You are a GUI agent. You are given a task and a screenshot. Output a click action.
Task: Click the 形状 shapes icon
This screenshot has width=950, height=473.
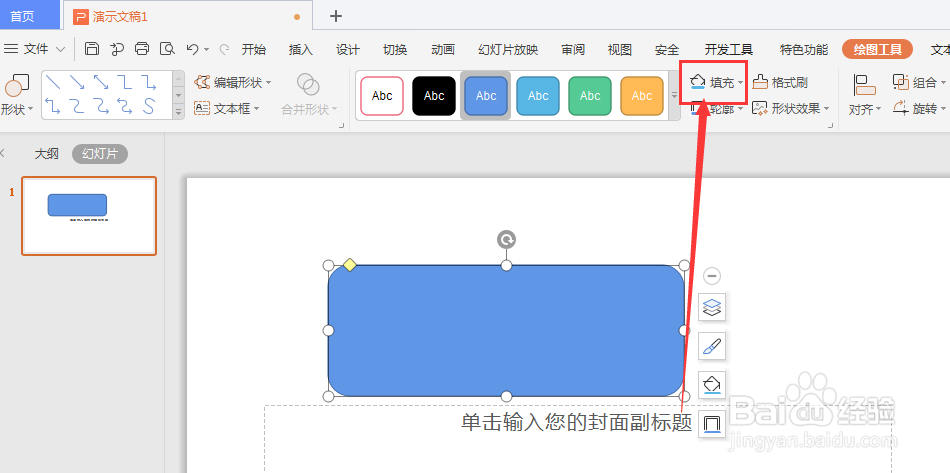pos(16,85)
